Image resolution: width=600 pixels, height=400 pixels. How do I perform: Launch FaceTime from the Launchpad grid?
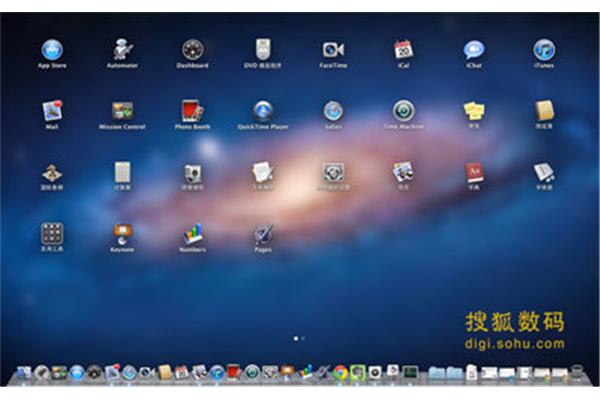[x=333, y=50]
